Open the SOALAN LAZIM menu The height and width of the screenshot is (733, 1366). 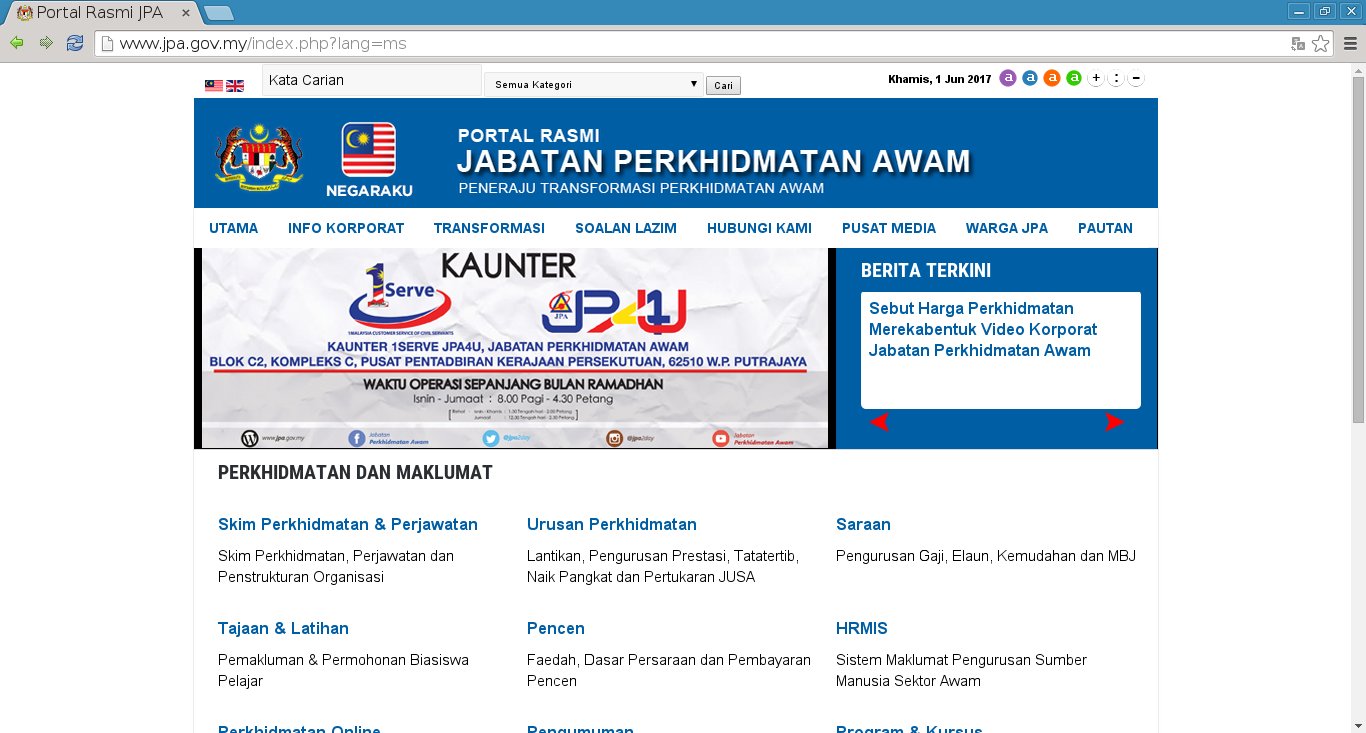626,228
